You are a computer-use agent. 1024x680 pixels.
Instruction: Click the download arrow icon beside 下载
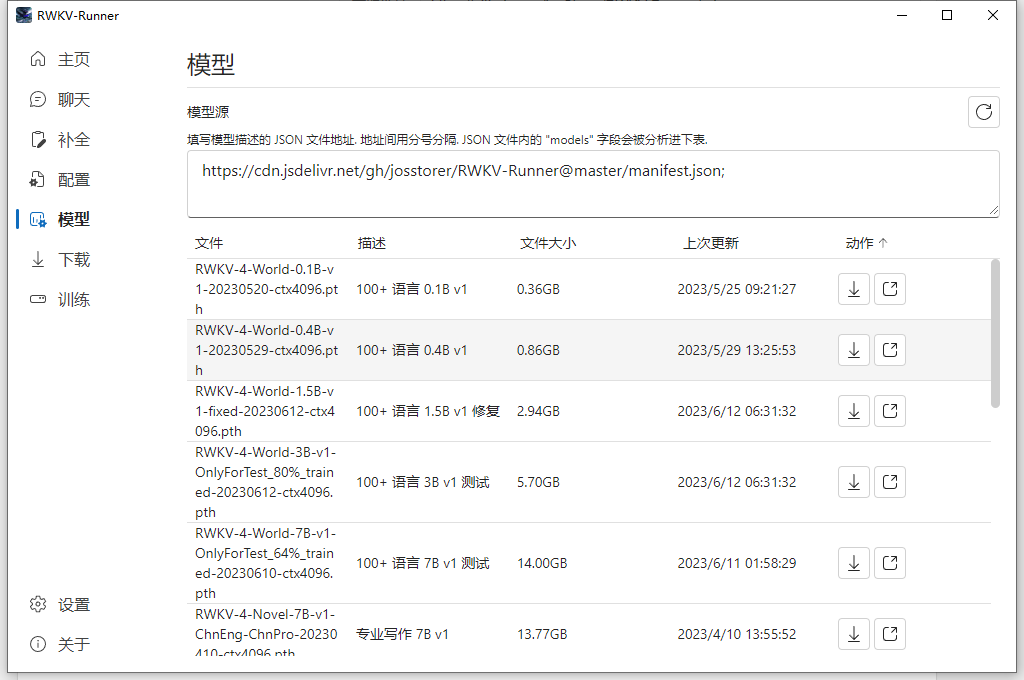[x=38, y=259]
